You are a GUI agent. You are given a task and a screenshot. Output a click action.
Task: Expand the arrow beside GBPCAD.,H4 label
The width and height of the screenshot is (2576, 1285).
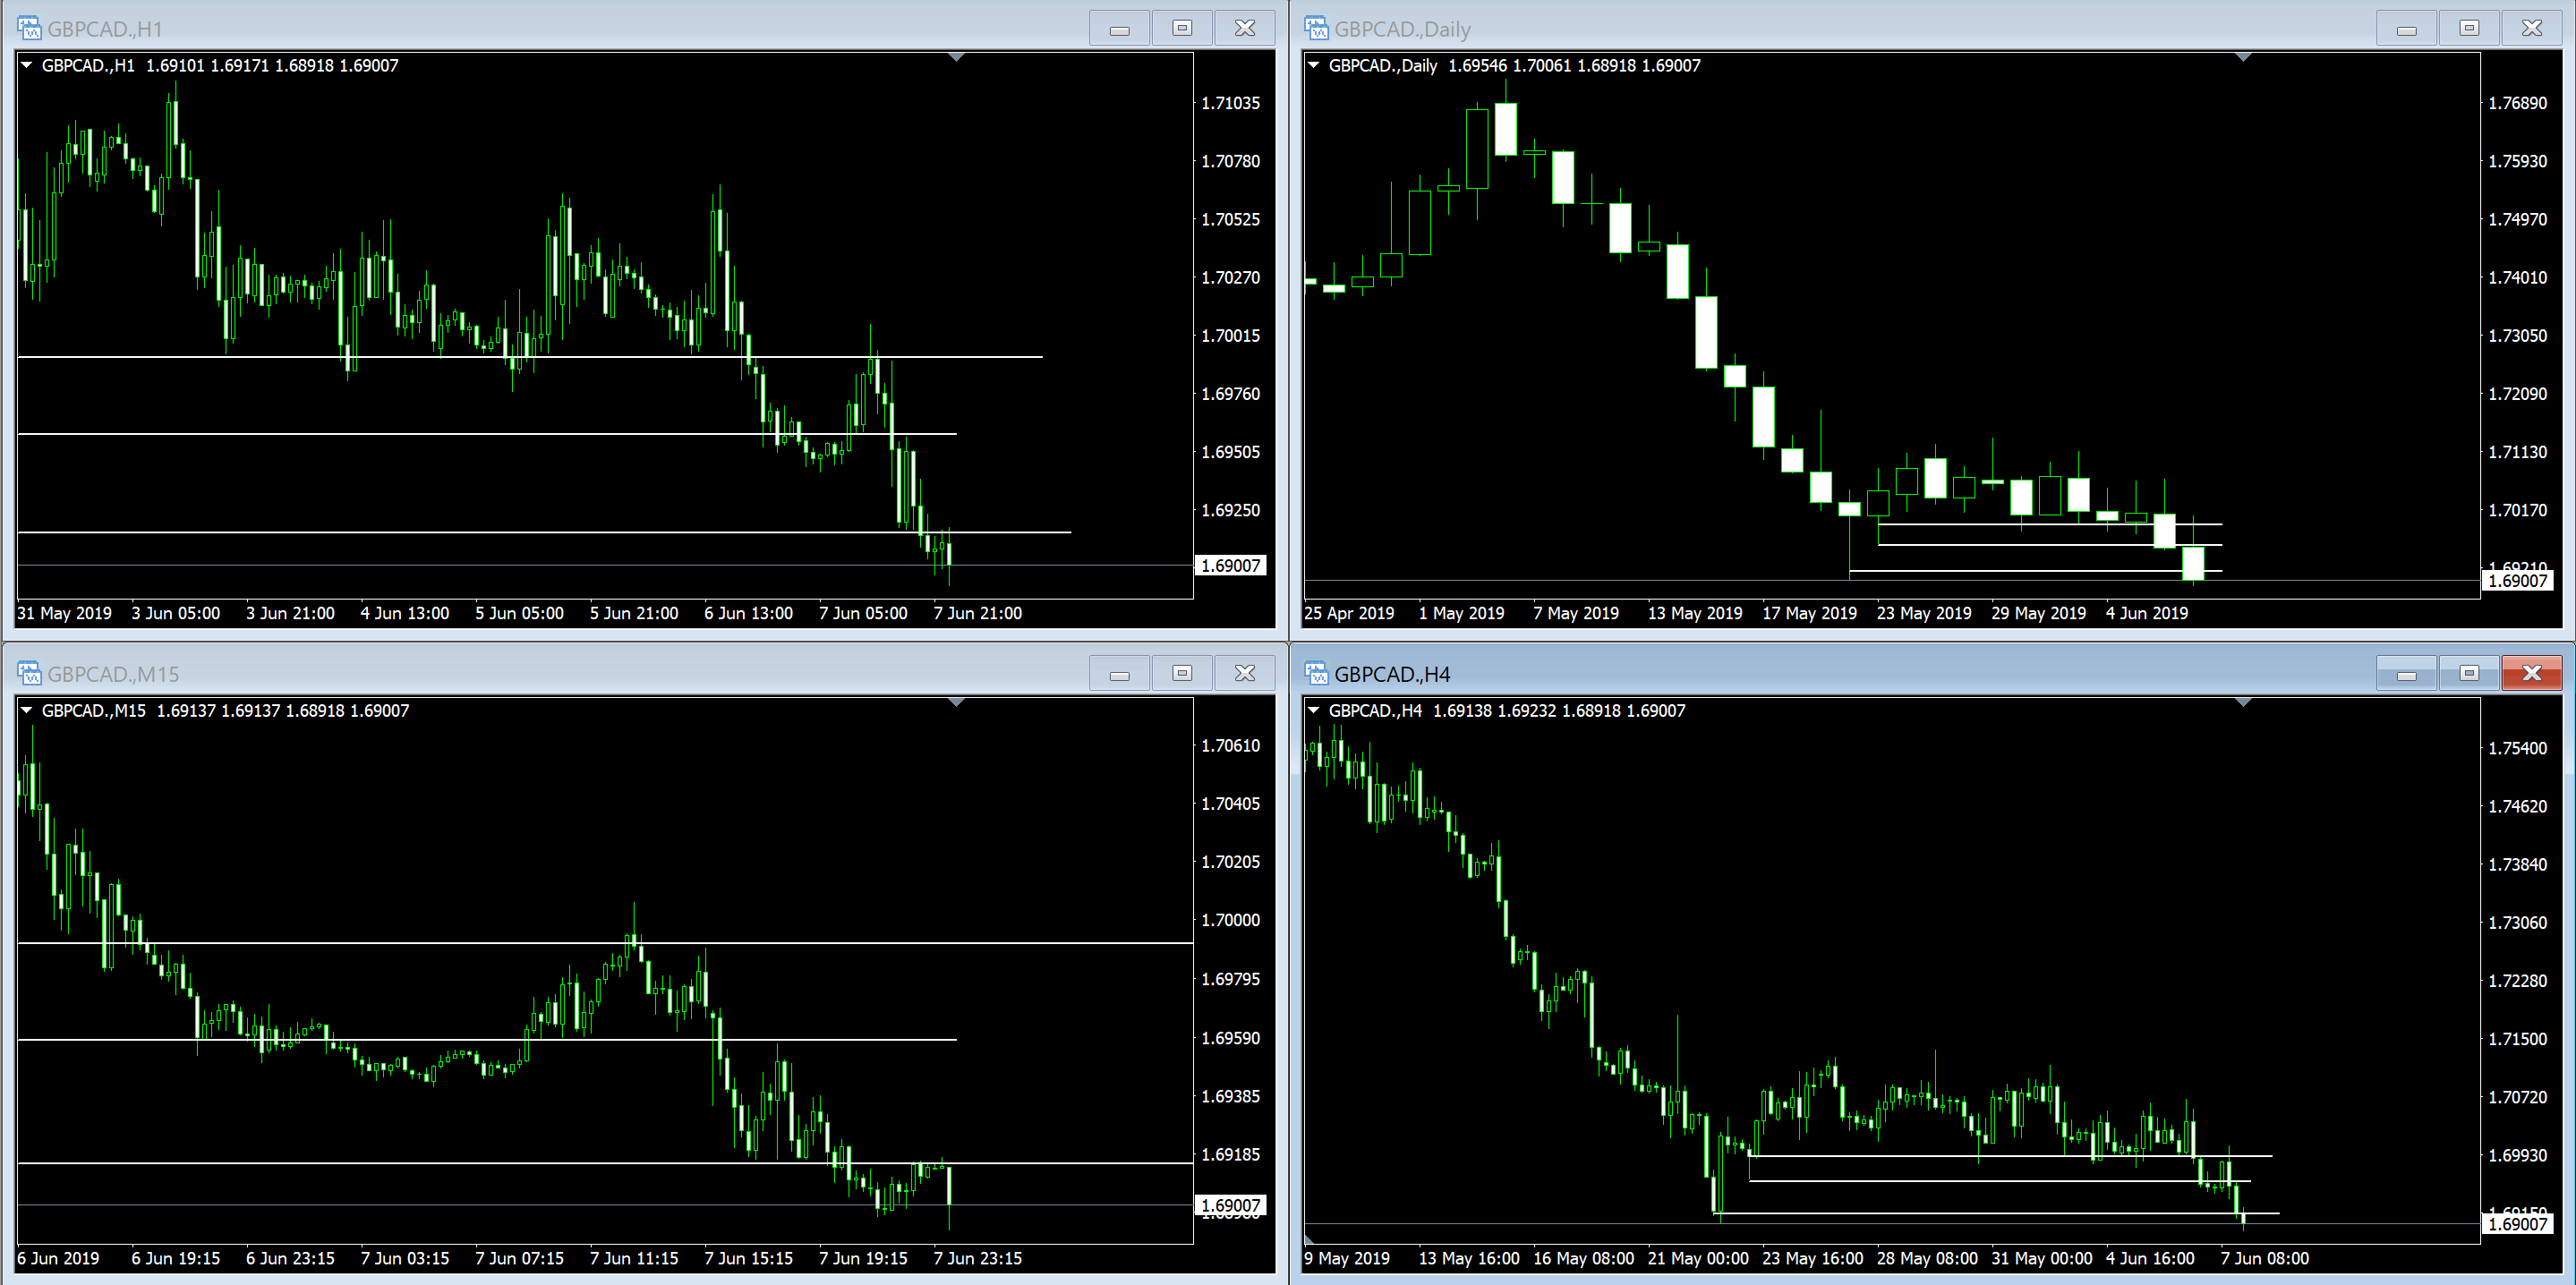[x=1314, y=710]
